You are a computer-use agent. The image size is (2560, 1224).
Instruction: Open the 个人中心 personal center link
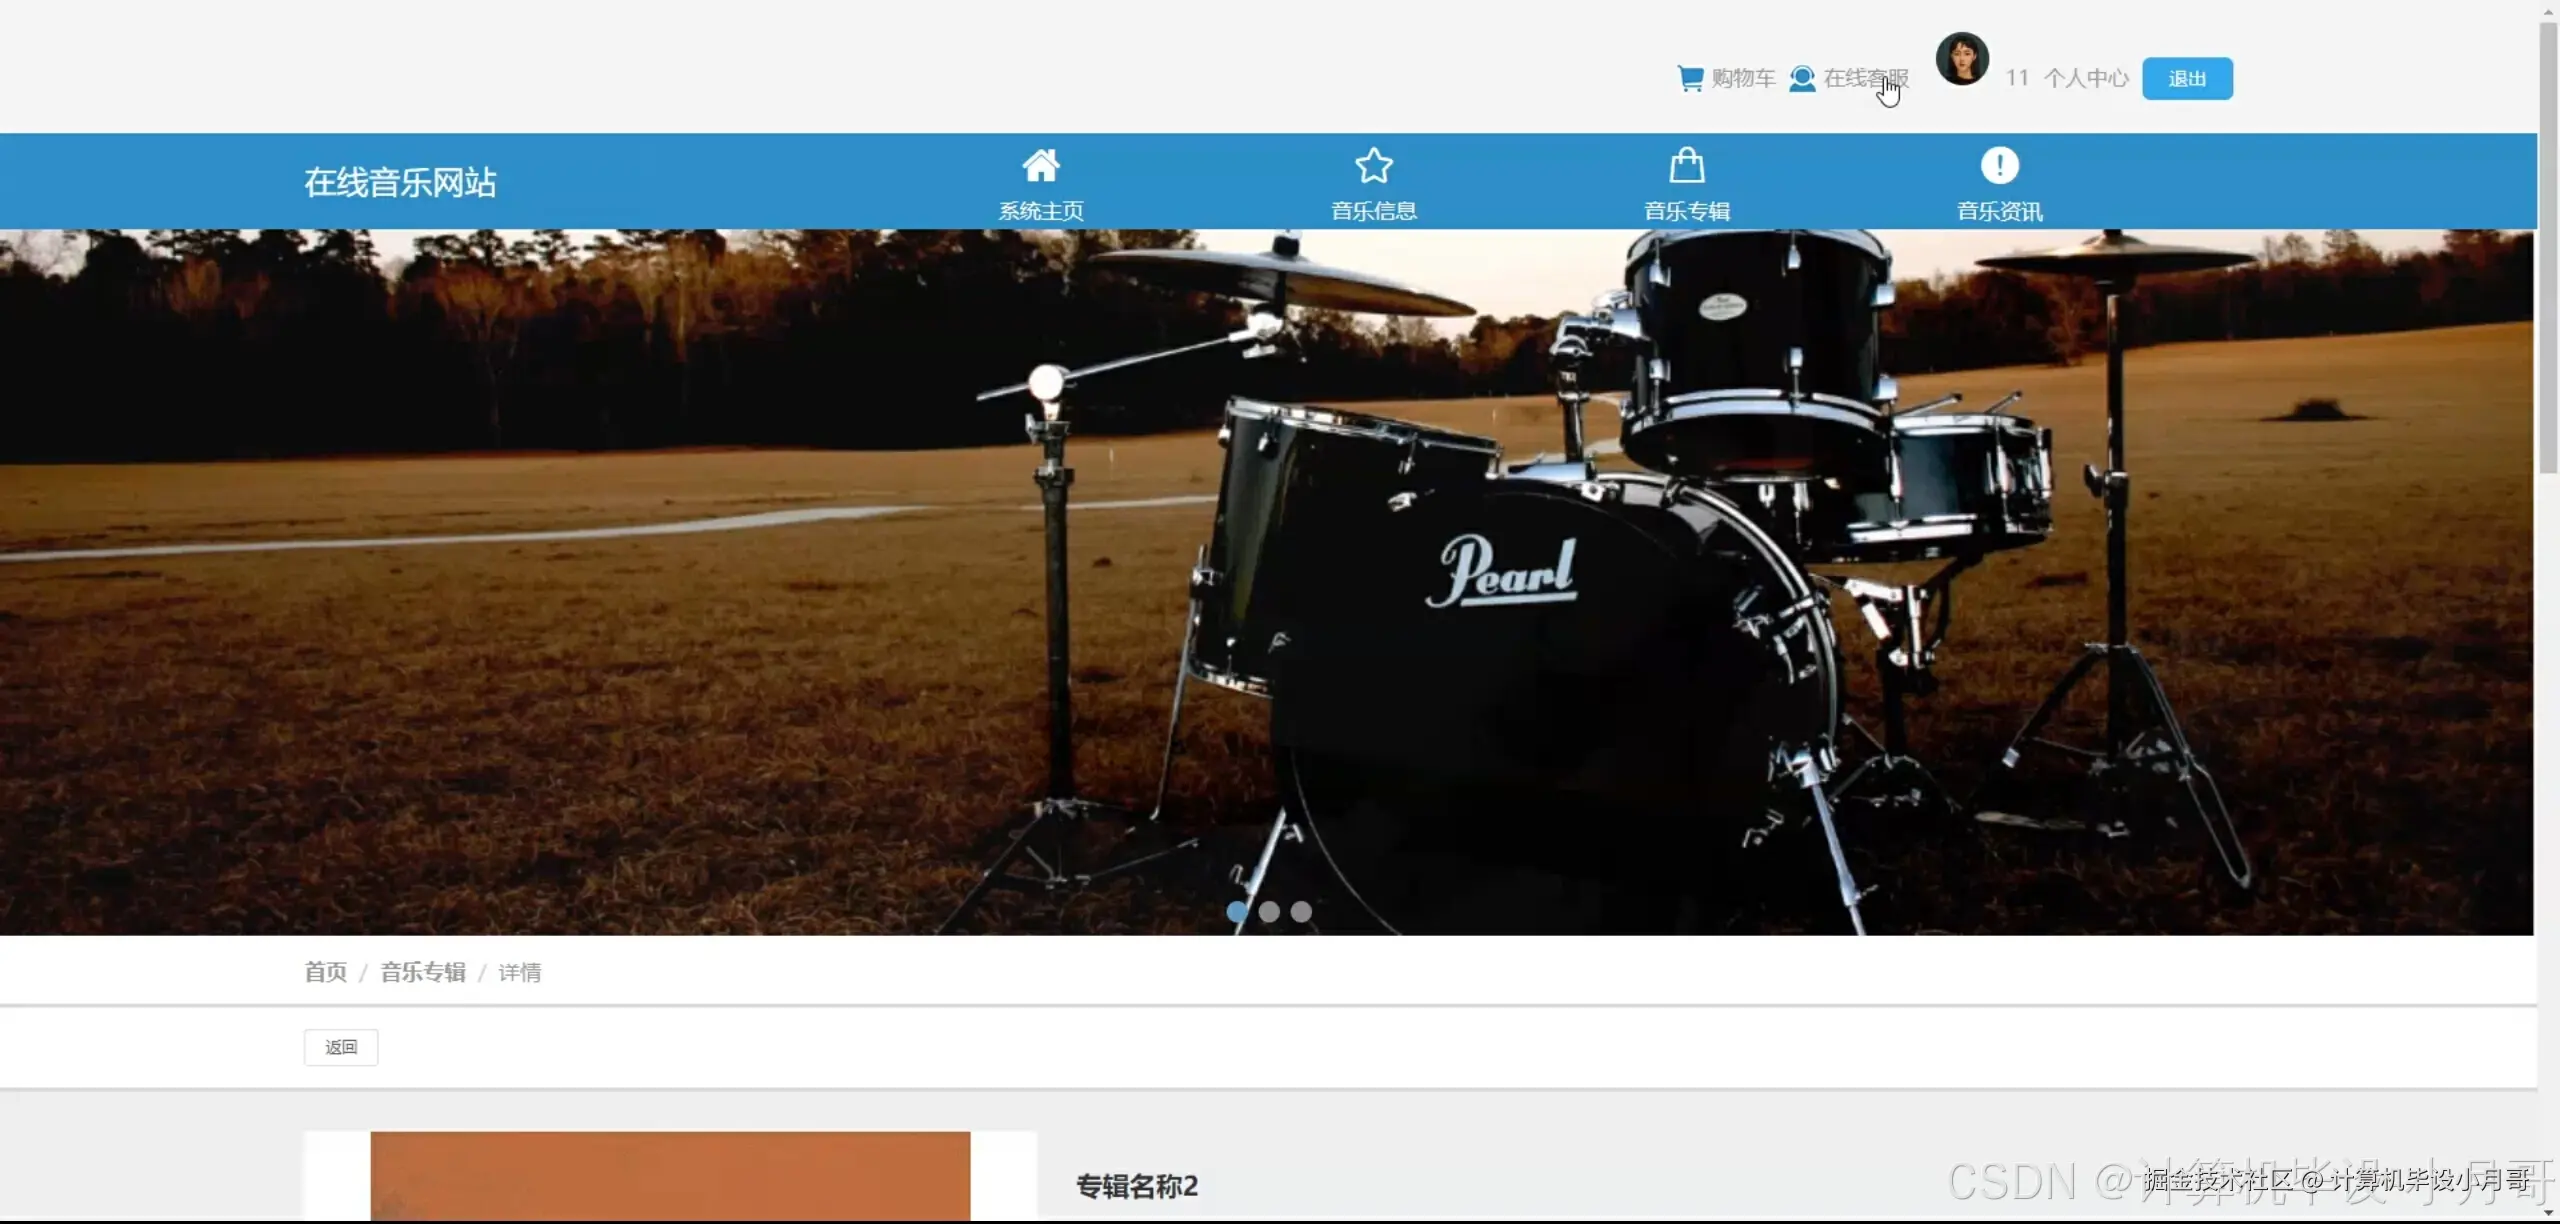(x=2086, y=78)
